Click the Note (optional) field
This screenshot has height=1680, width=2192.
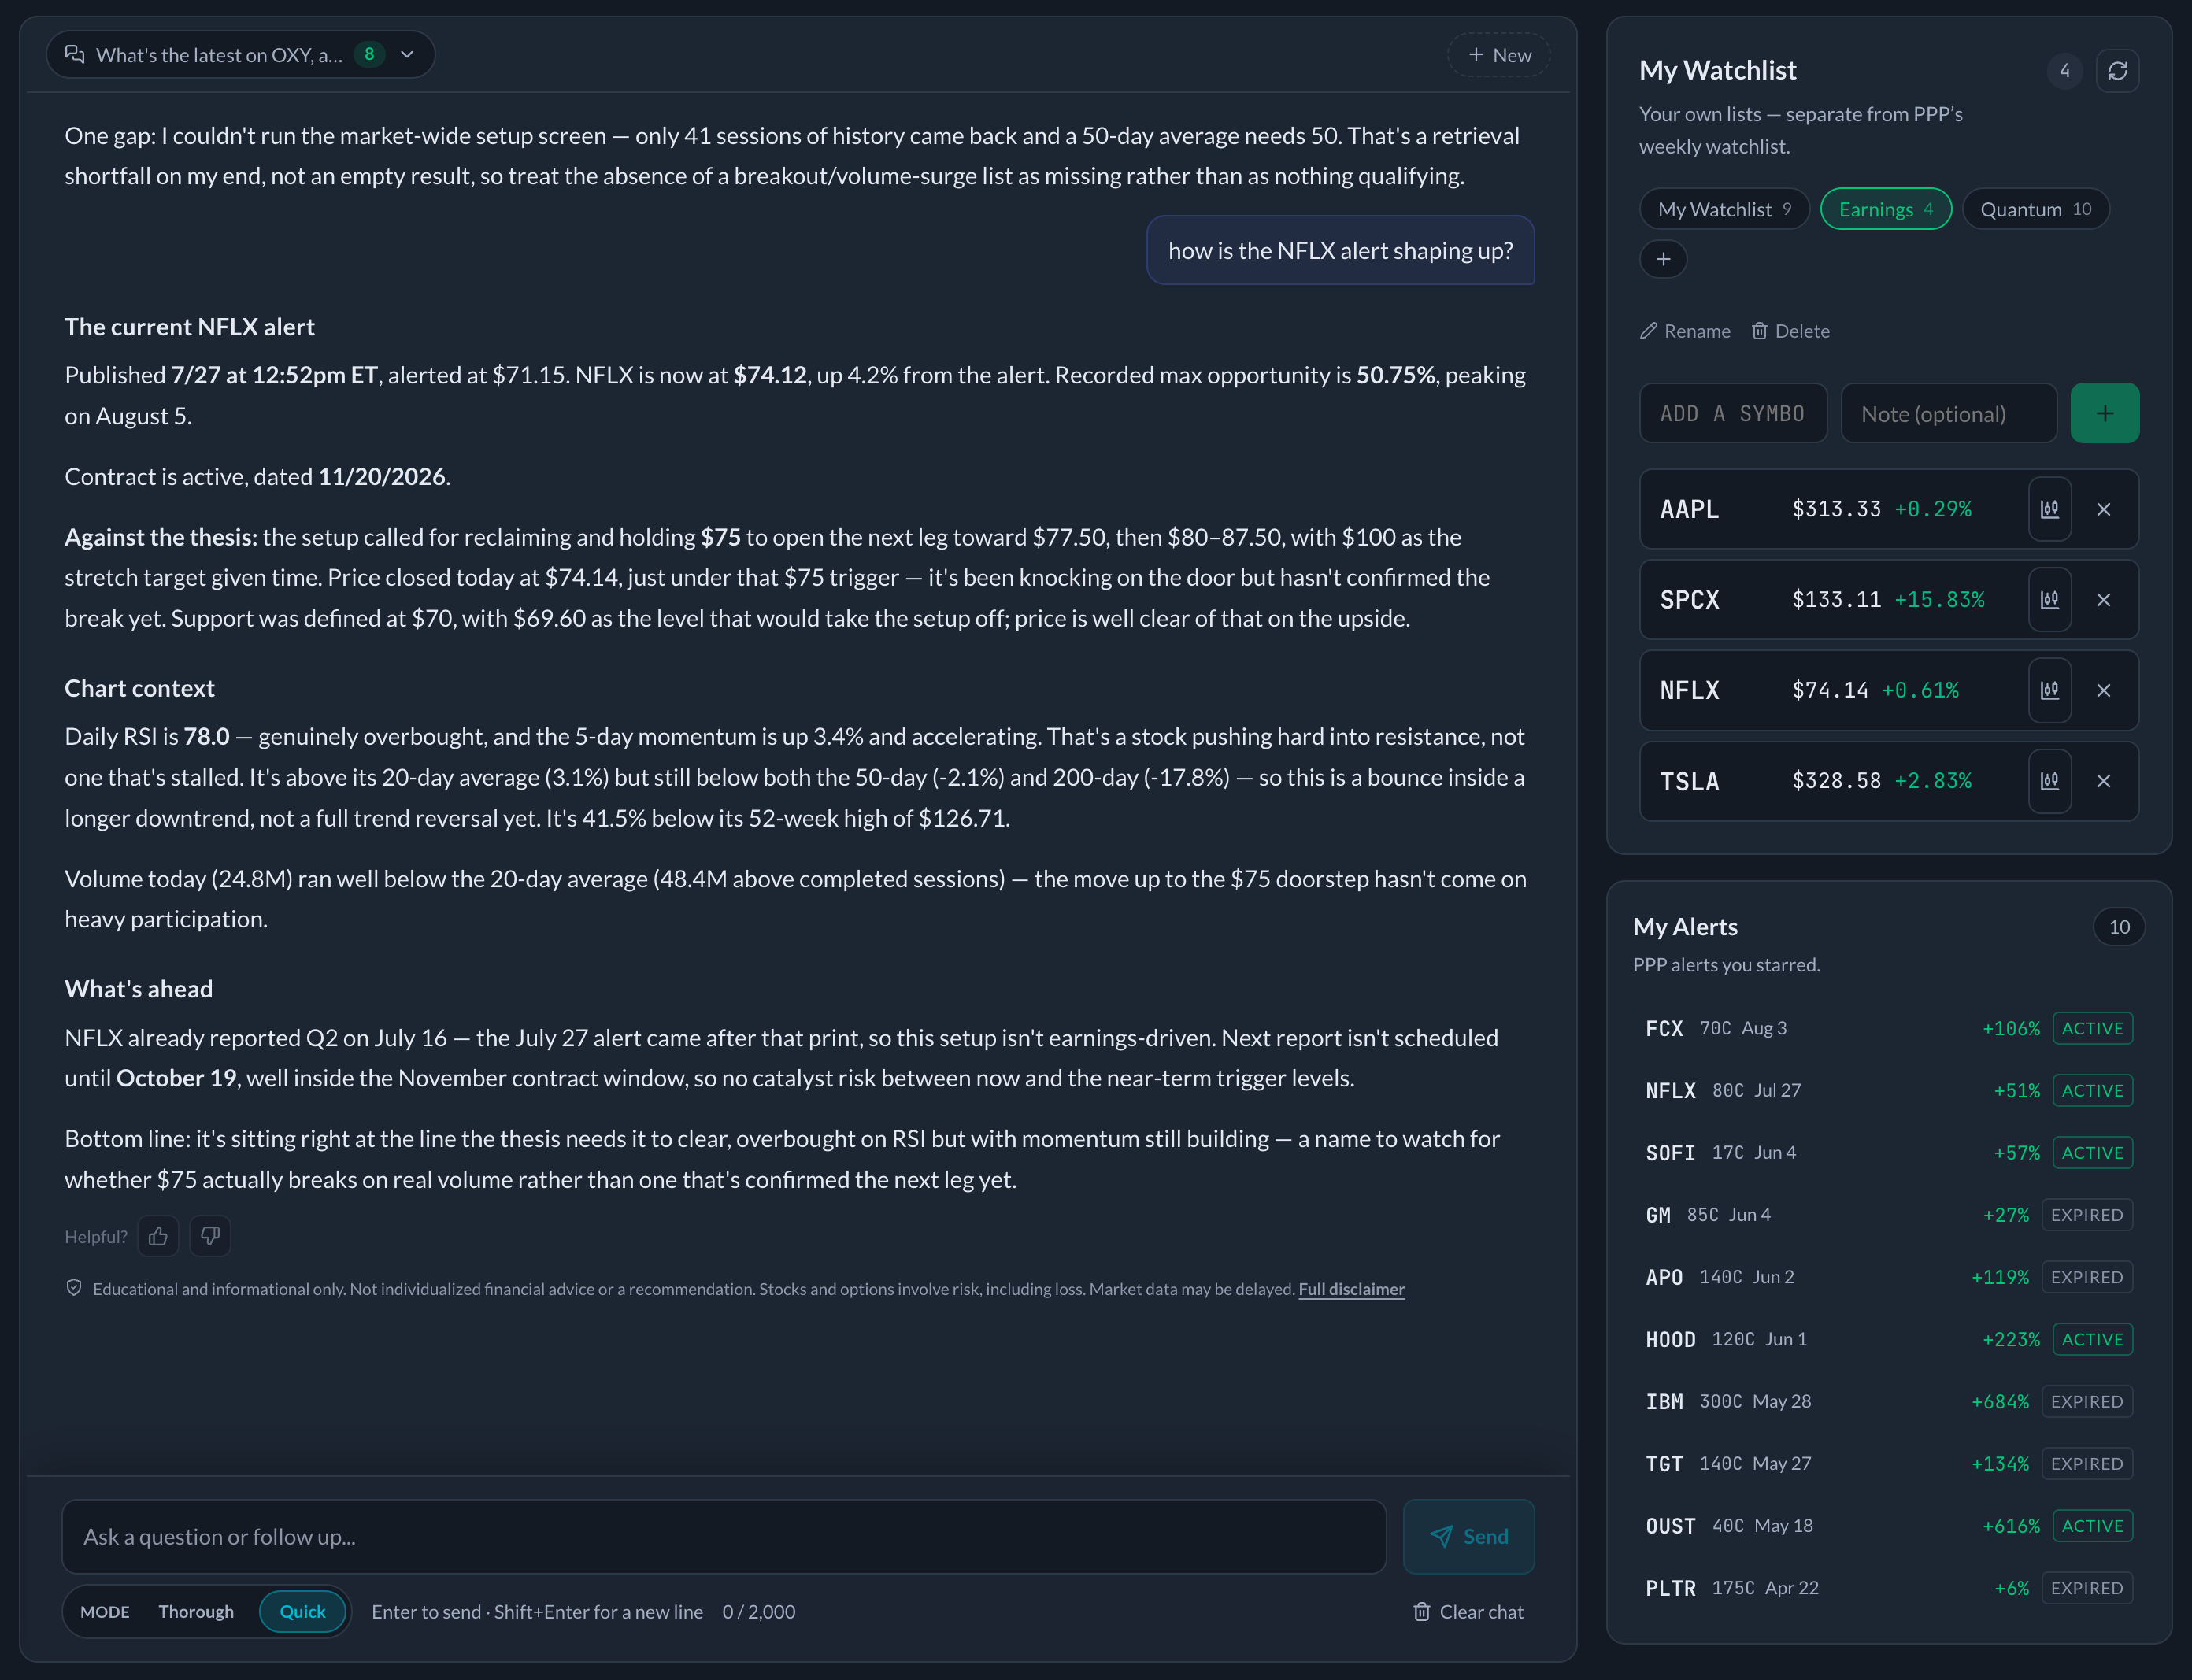[x=1948, y=413]
